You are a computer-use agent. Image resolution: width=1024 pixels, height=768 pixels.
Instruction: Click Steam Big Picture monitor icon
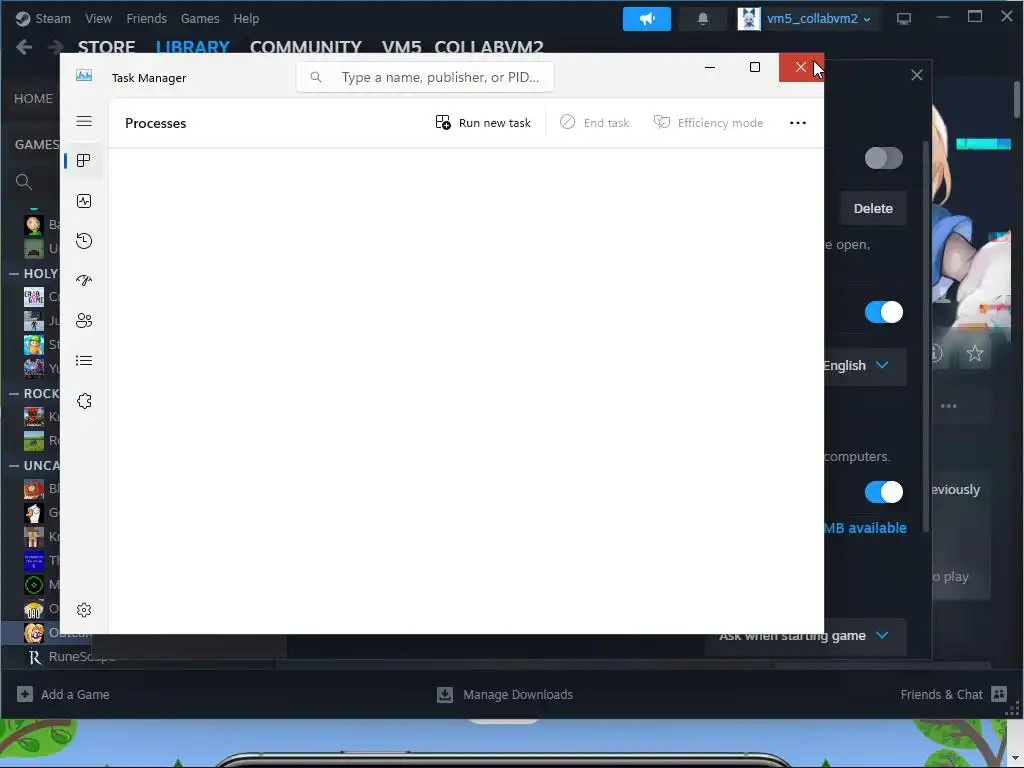(904, 19)
